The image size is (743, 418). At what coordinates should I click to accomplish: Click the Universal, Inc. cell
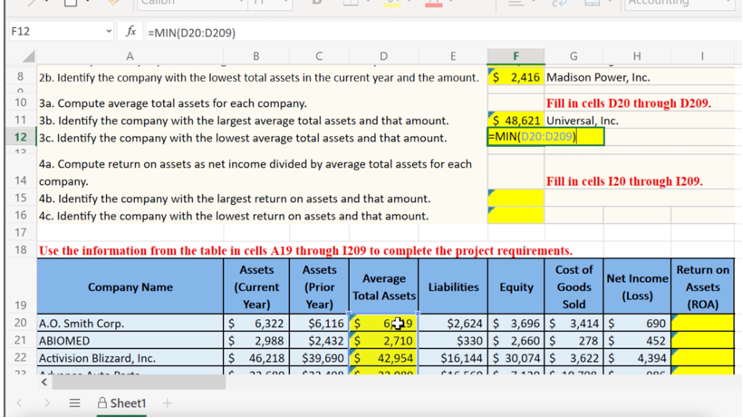582,120
